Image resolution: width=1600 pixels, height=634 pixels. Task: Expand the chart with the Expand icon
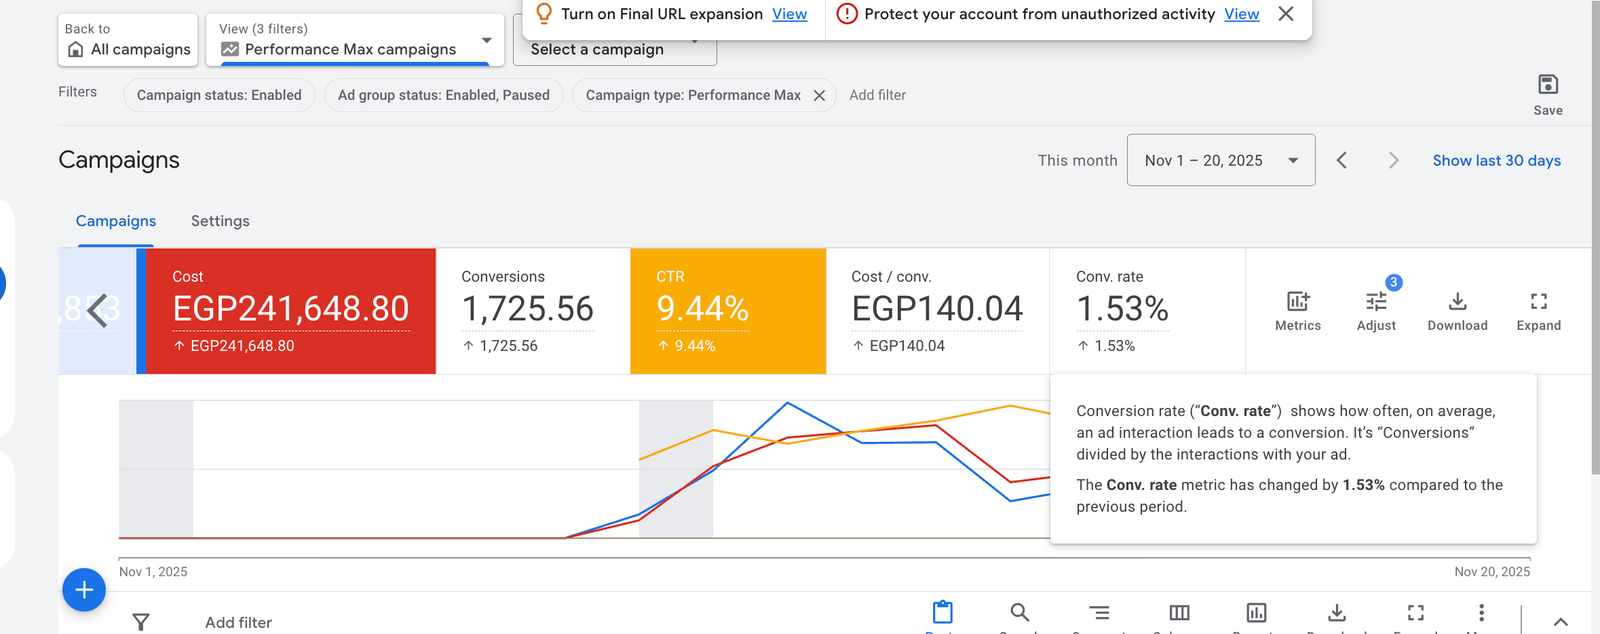(x=1538, y=302)
